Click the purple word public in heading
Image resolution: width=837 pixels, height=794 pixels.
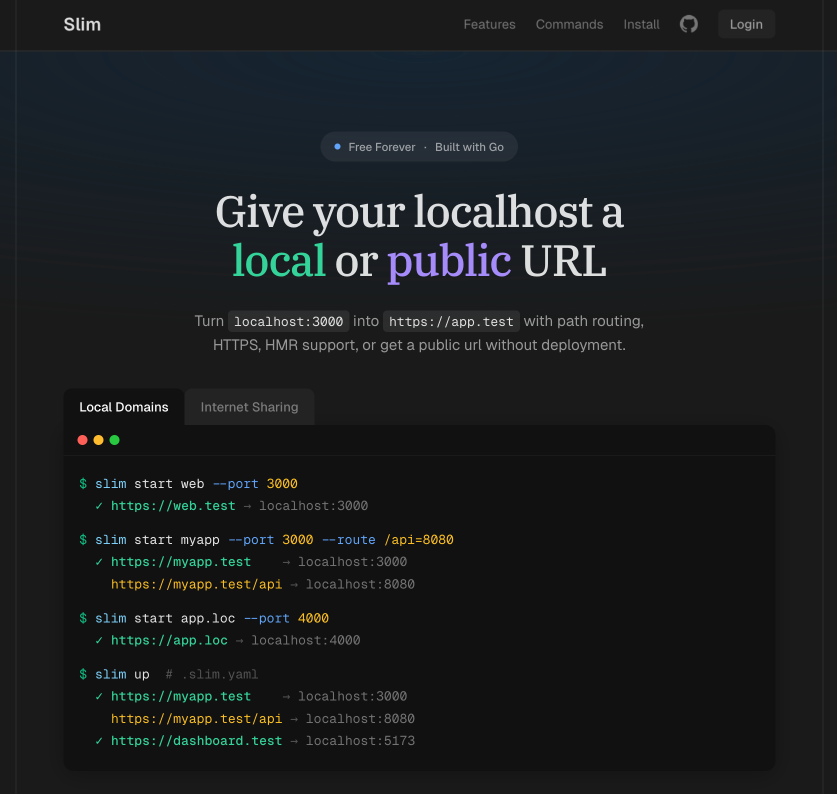point(449,261)
